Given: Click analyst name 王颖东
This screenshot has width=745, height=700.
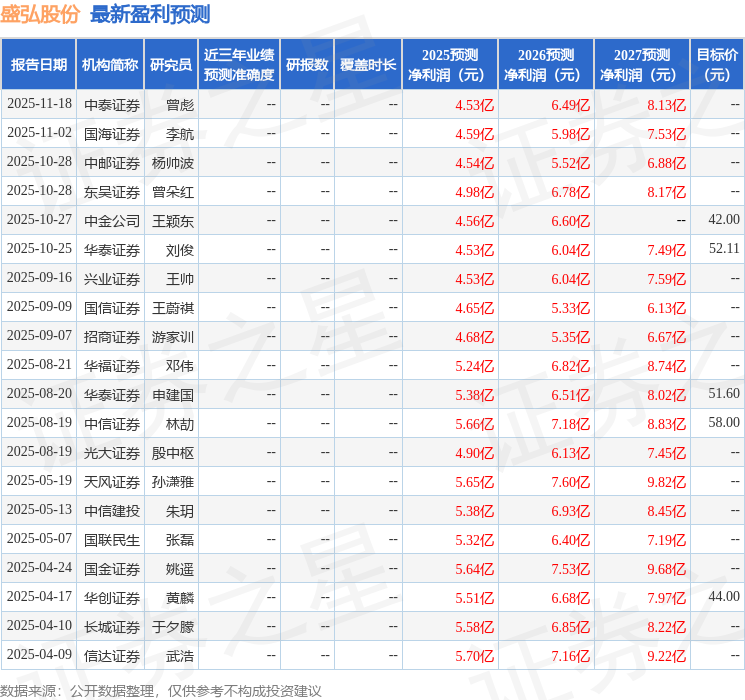Looking at the screenshot, I should click(x=172, y=221).
